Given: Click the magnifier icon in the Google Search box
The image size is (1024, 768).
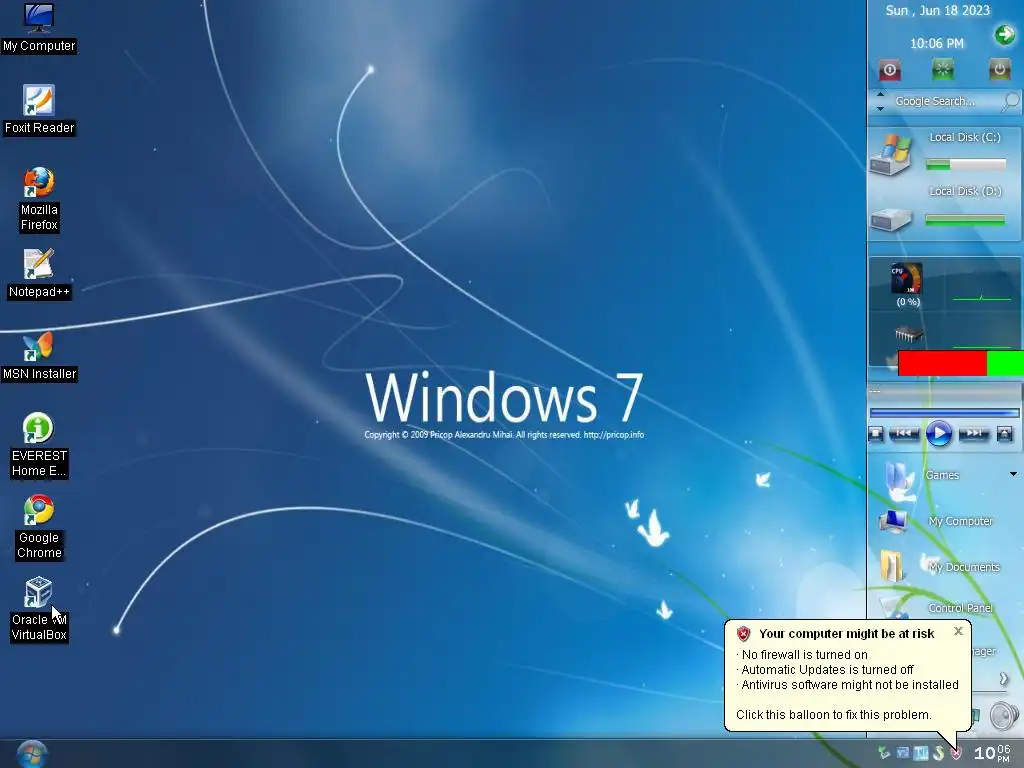Looking at the screenshot, I should tap(1010, 101).
